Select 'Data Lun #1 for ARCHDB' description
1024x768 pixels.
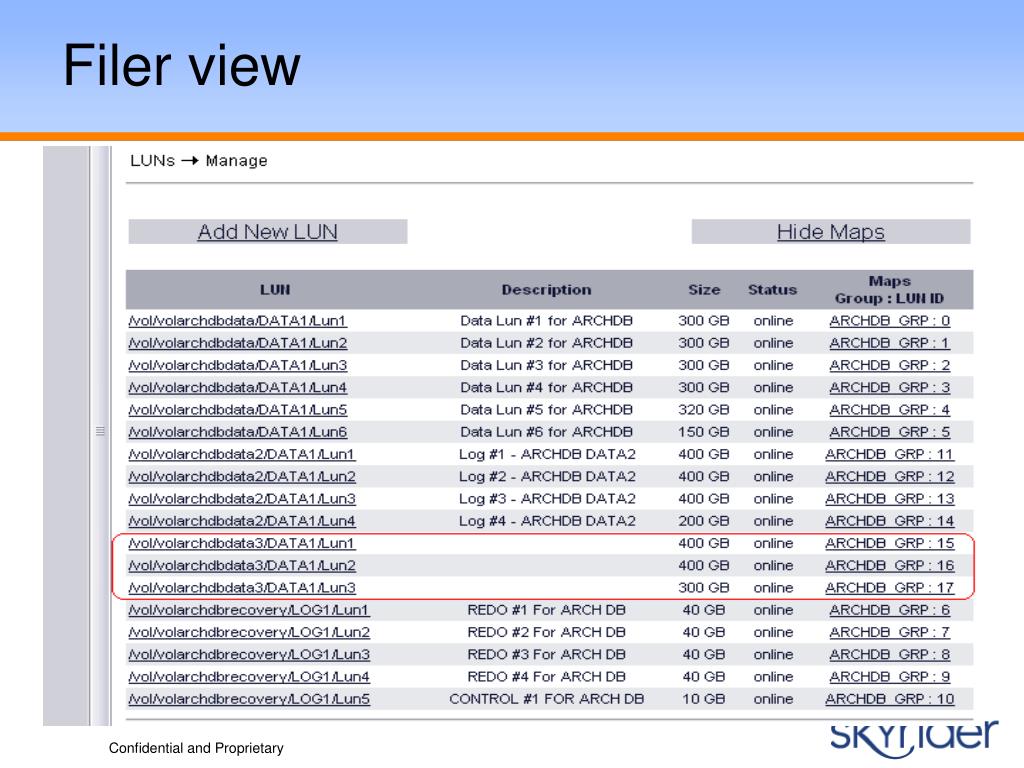(547, 321)
